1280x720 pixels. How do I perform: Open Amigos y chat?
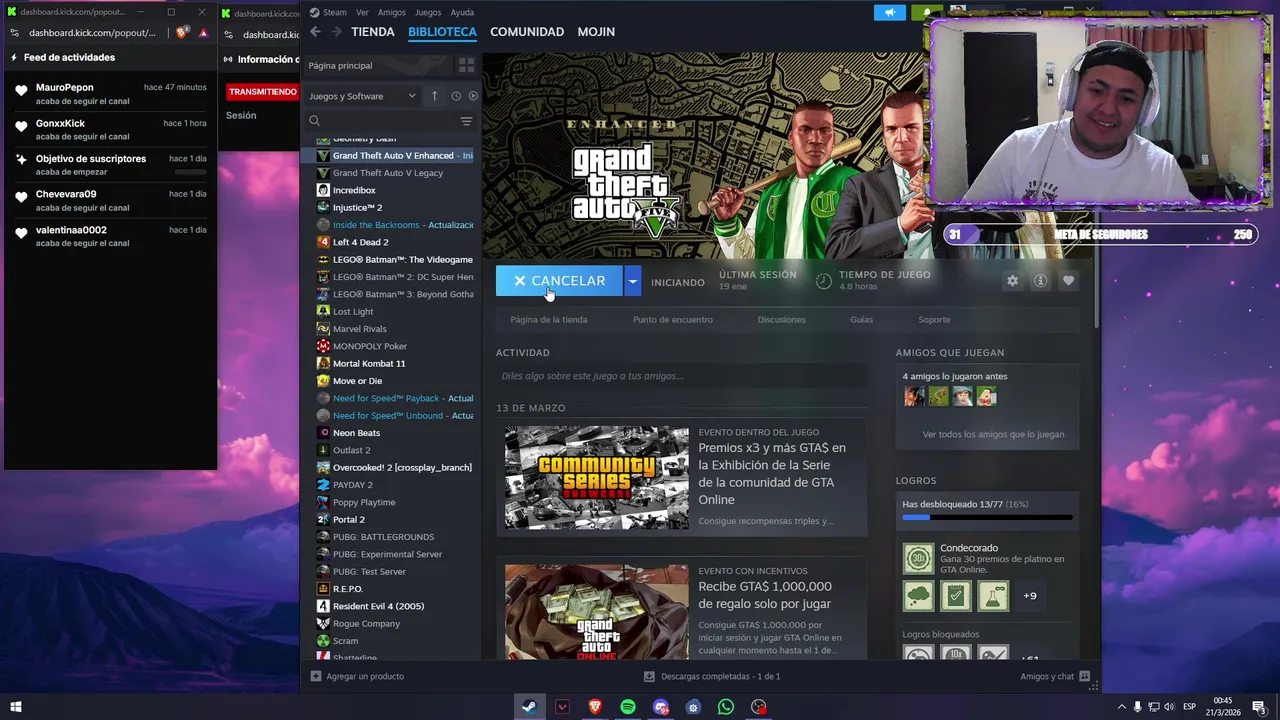pyautogui.click(x=1055, y=676)
